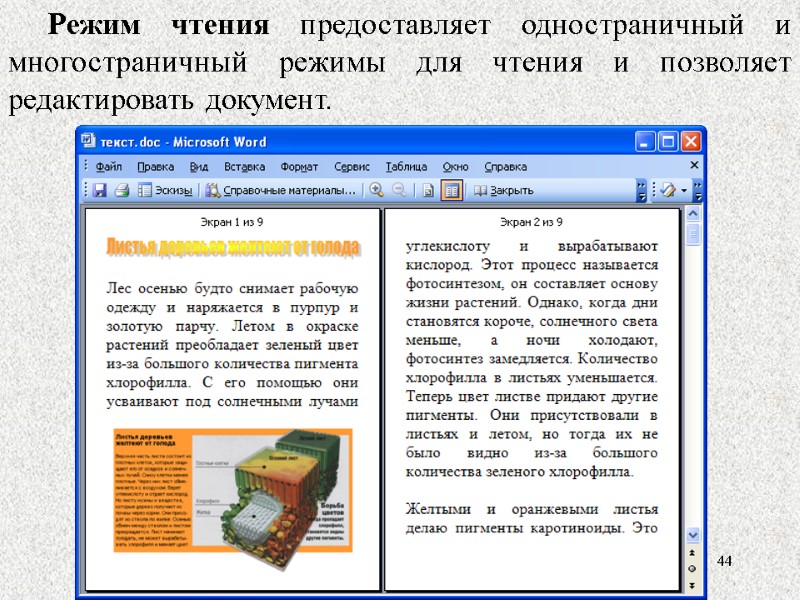Click the reviewing pen icon
Screen dimensions: 800x600
[x=667, y=190]
